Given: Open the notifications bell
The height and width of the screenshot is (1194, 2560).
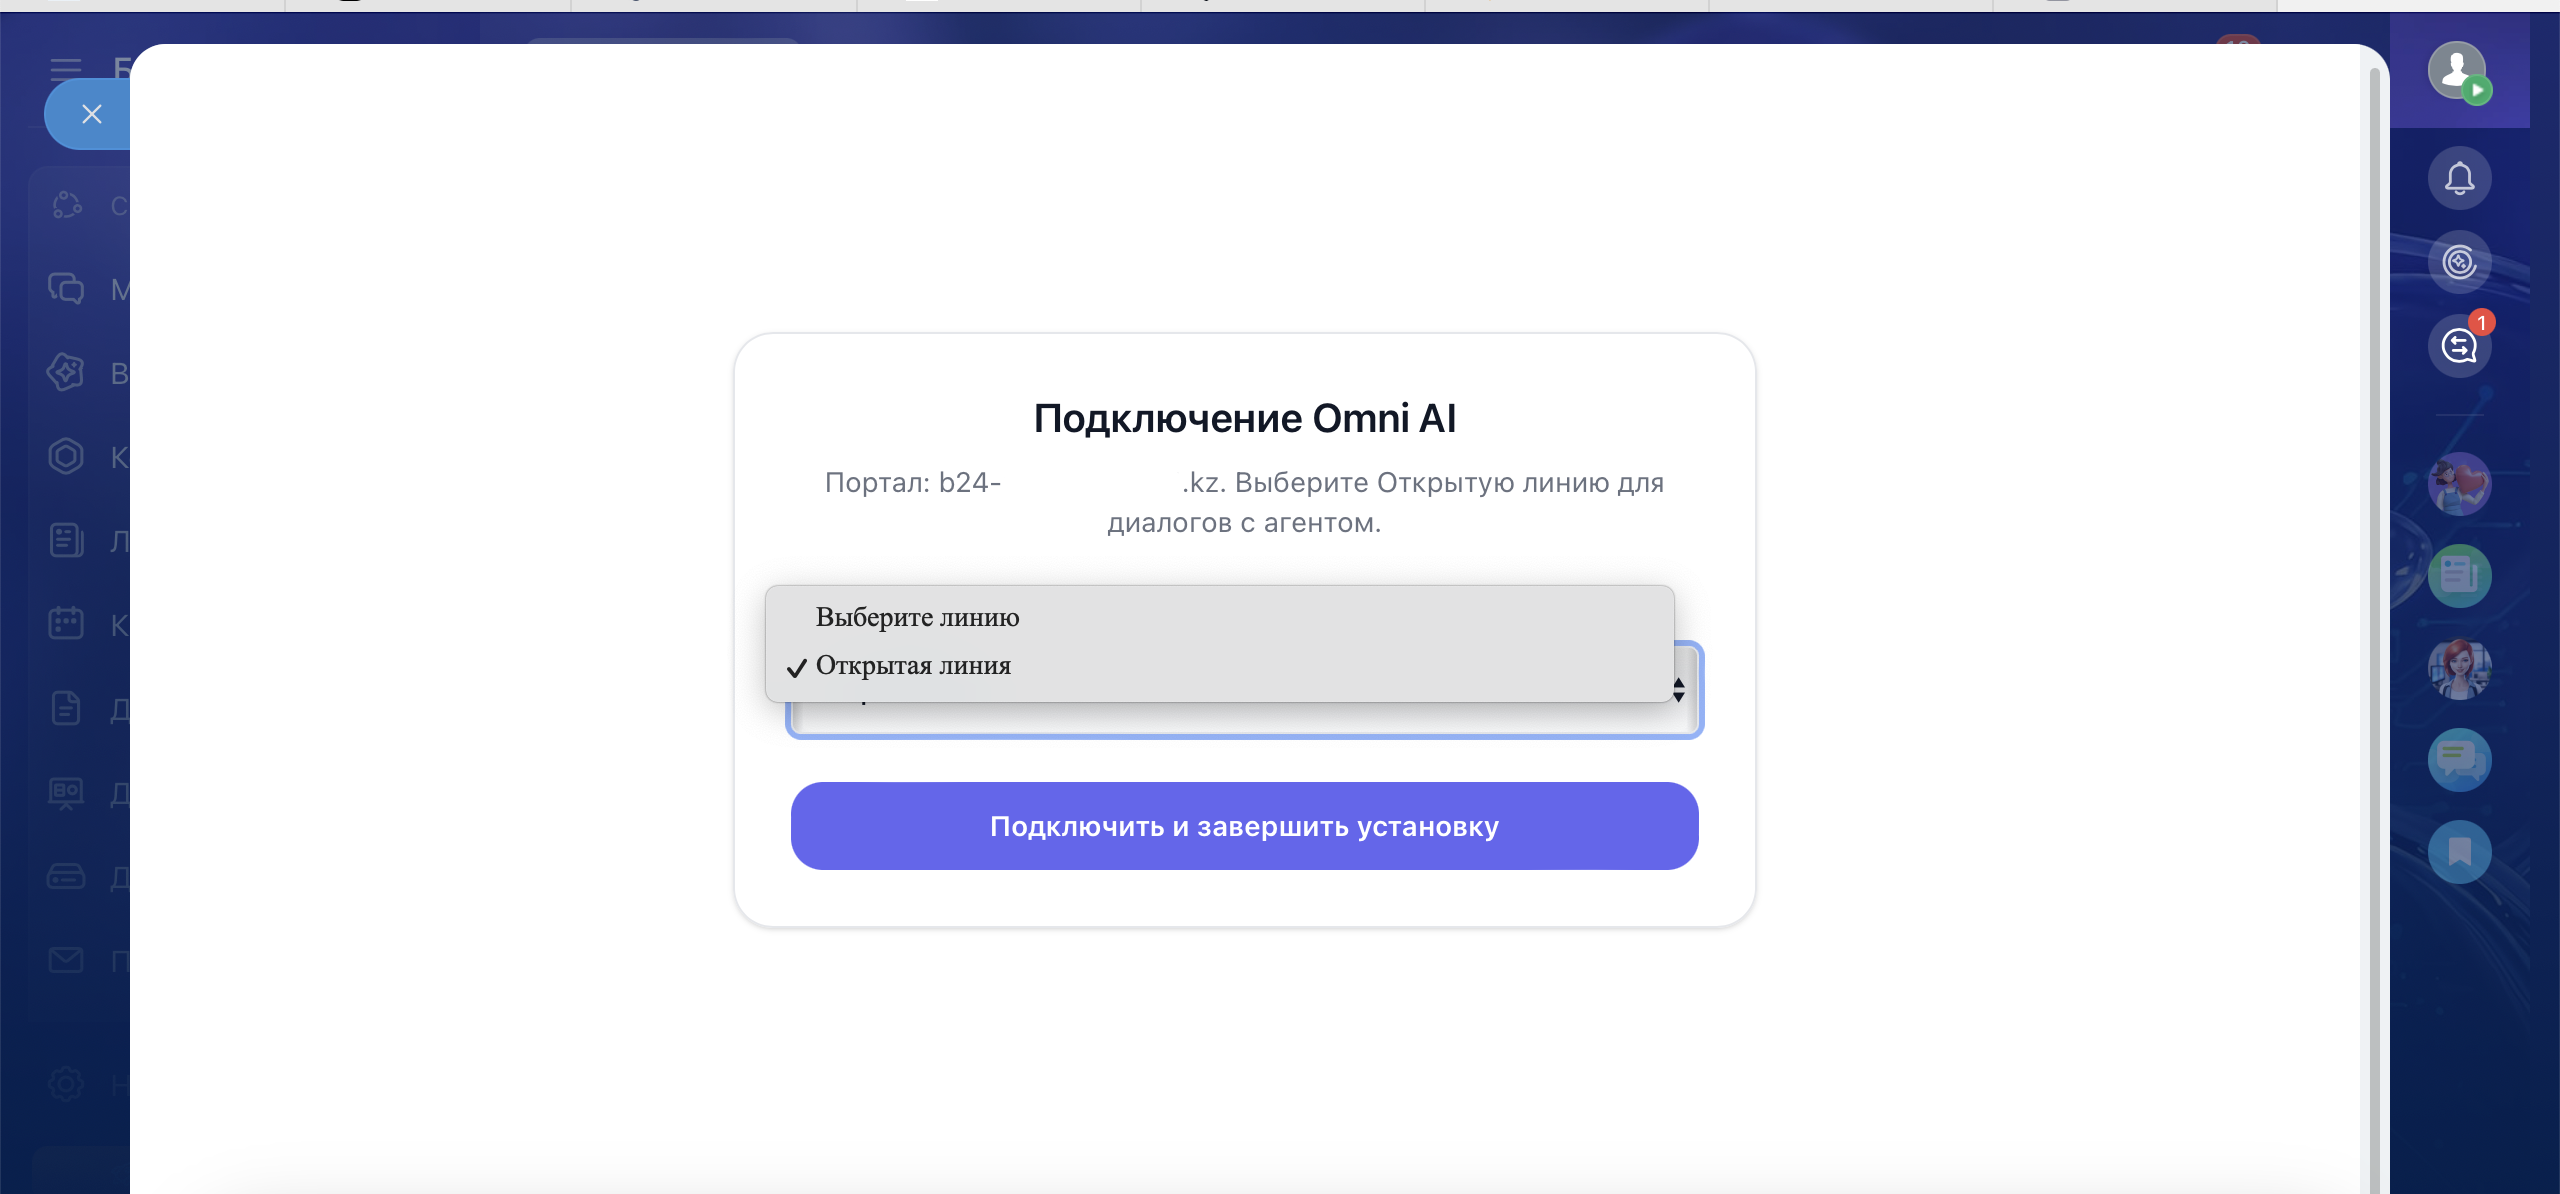Looking at the screenshot, I should click(2459, 179).
